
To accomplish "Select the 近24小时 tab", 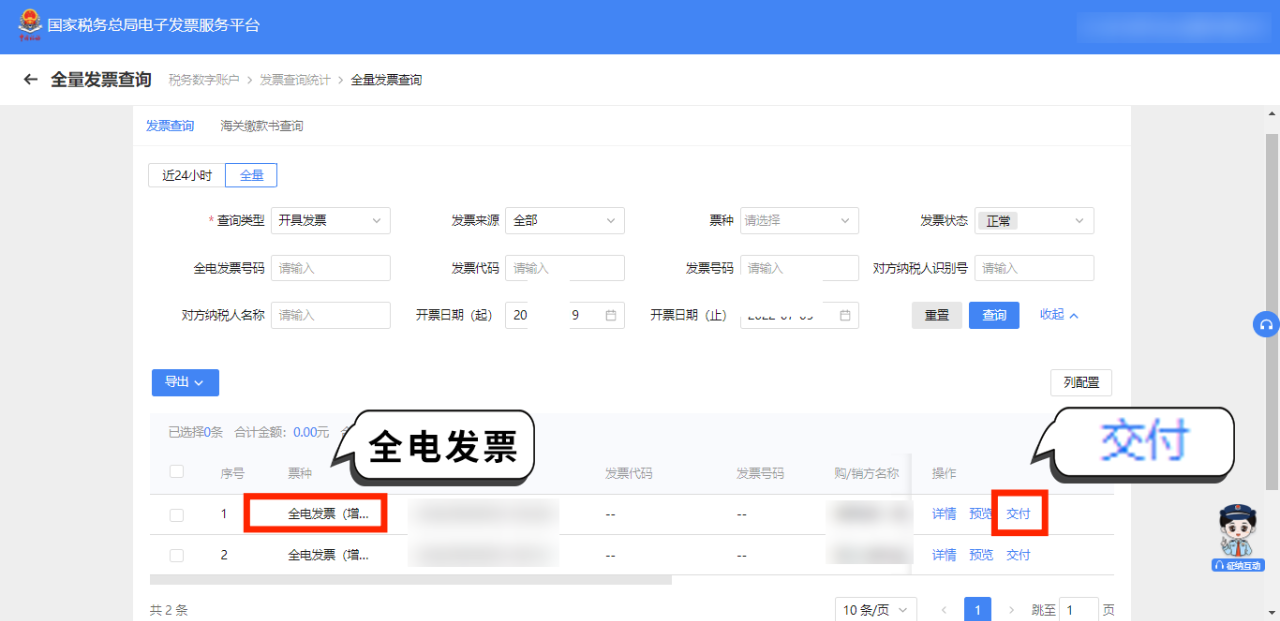I will 187,175.
